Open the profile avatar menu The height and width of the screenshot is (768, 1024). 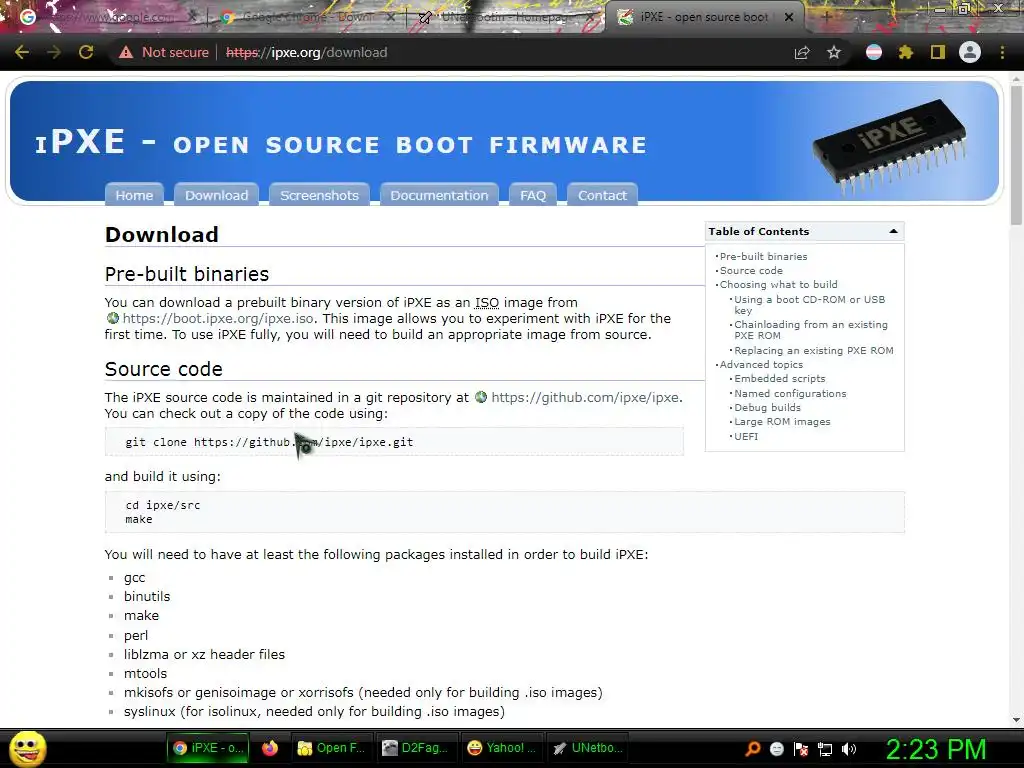click(970, 52)
